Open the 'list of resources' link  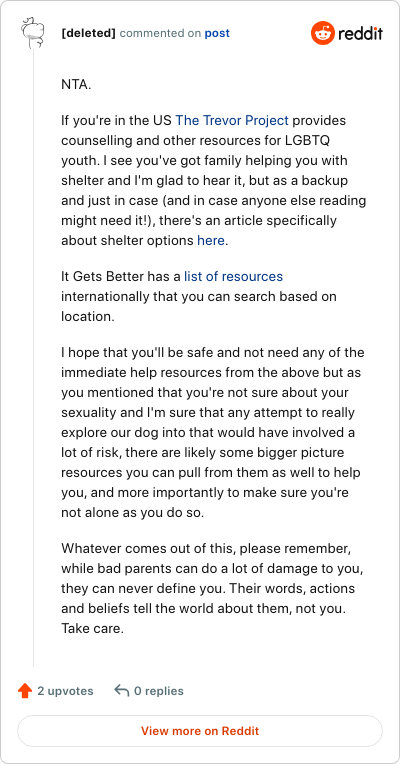(x=233, y=276)
